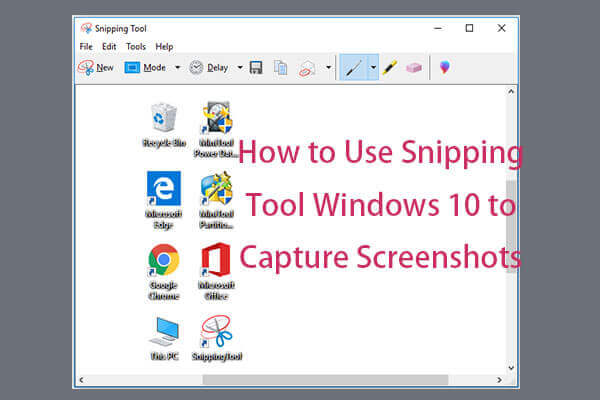Image resolution: width=600 pixels, height=400 pixels.
Task: Click the Snipping Tool desktop shortcut icon
Action: tap(217, 331)
